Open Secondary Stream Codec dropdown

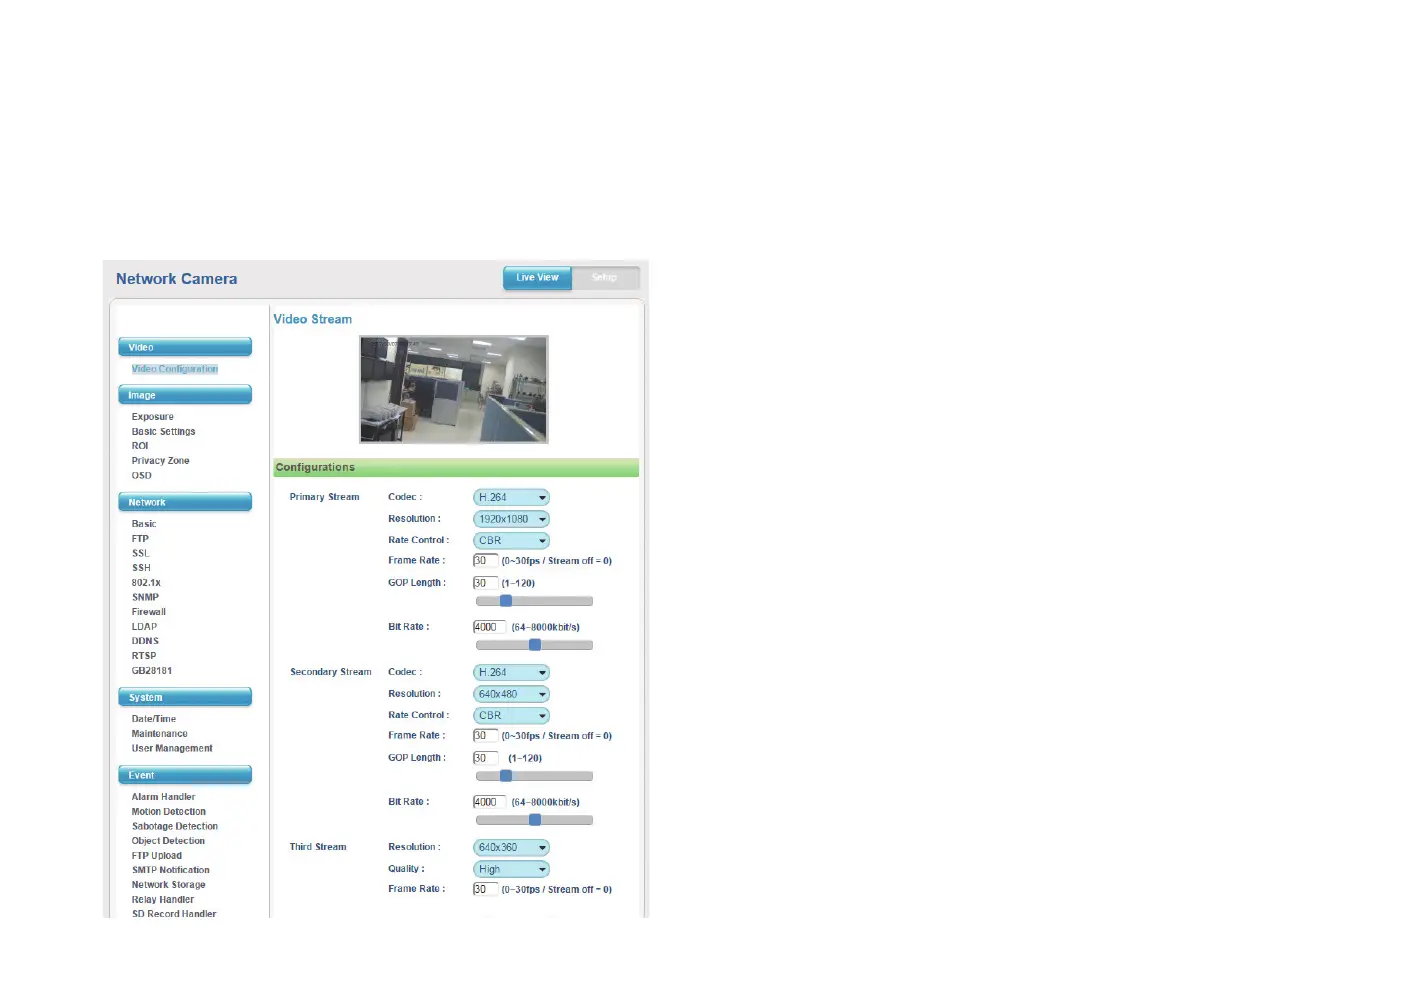(x=511, y=672)
